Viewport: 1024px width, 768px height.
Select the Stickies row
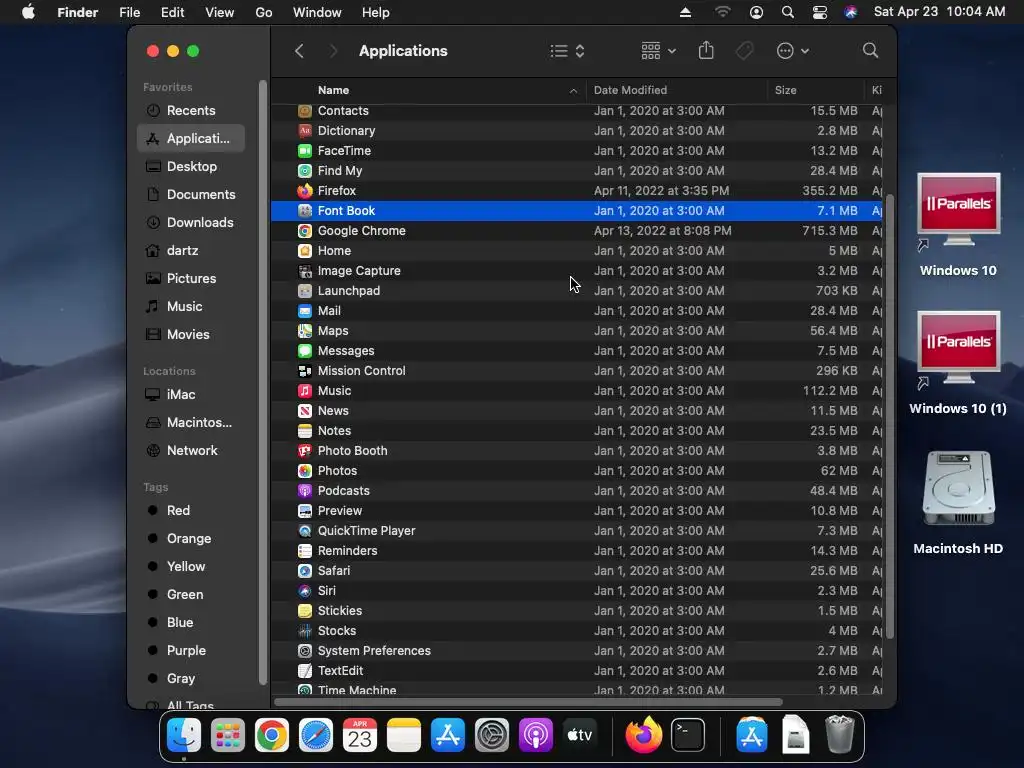pos(577,611)
